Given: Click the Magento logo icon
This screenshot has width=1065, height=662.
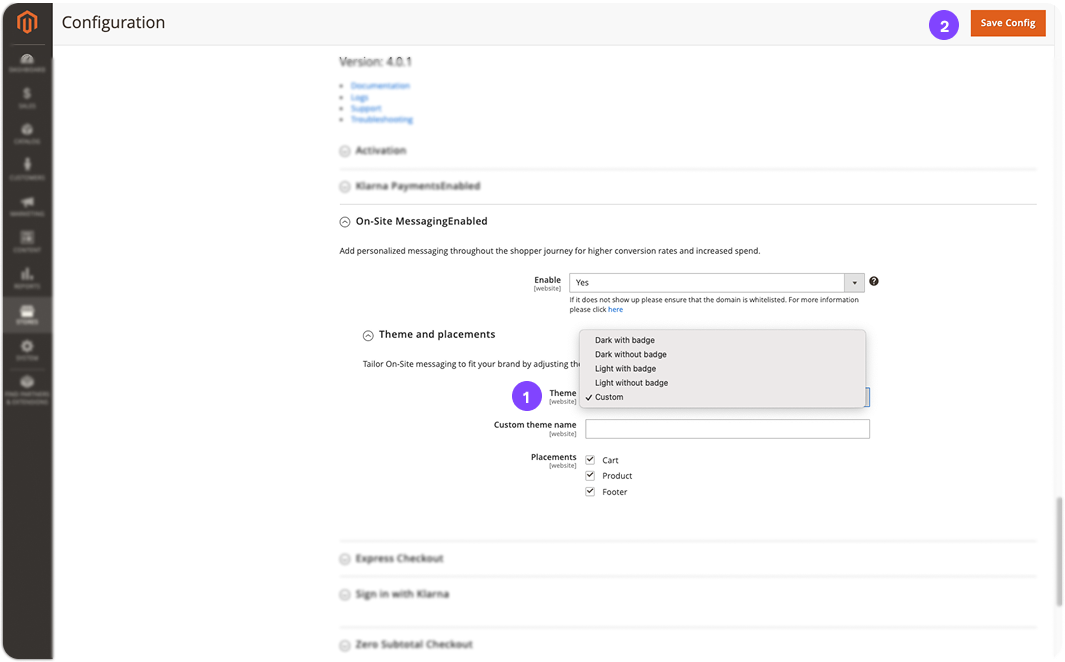Looking at the screenshot, I should tap(26, 23).
